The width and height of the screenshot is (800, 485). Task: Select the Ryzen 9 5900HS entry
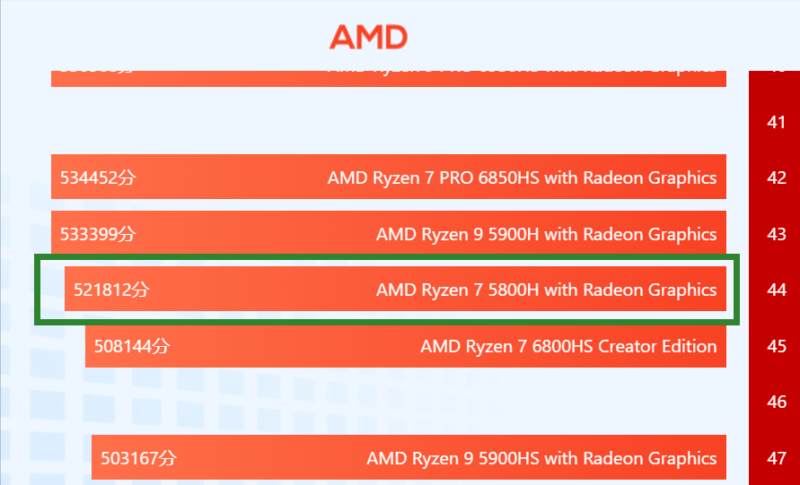pos(541,458)
